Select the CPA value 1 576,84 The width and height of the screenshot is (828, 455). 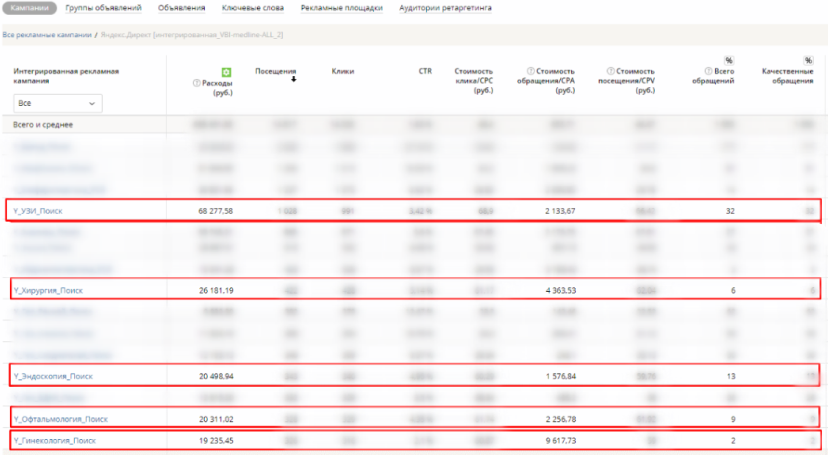pos(560,376)
